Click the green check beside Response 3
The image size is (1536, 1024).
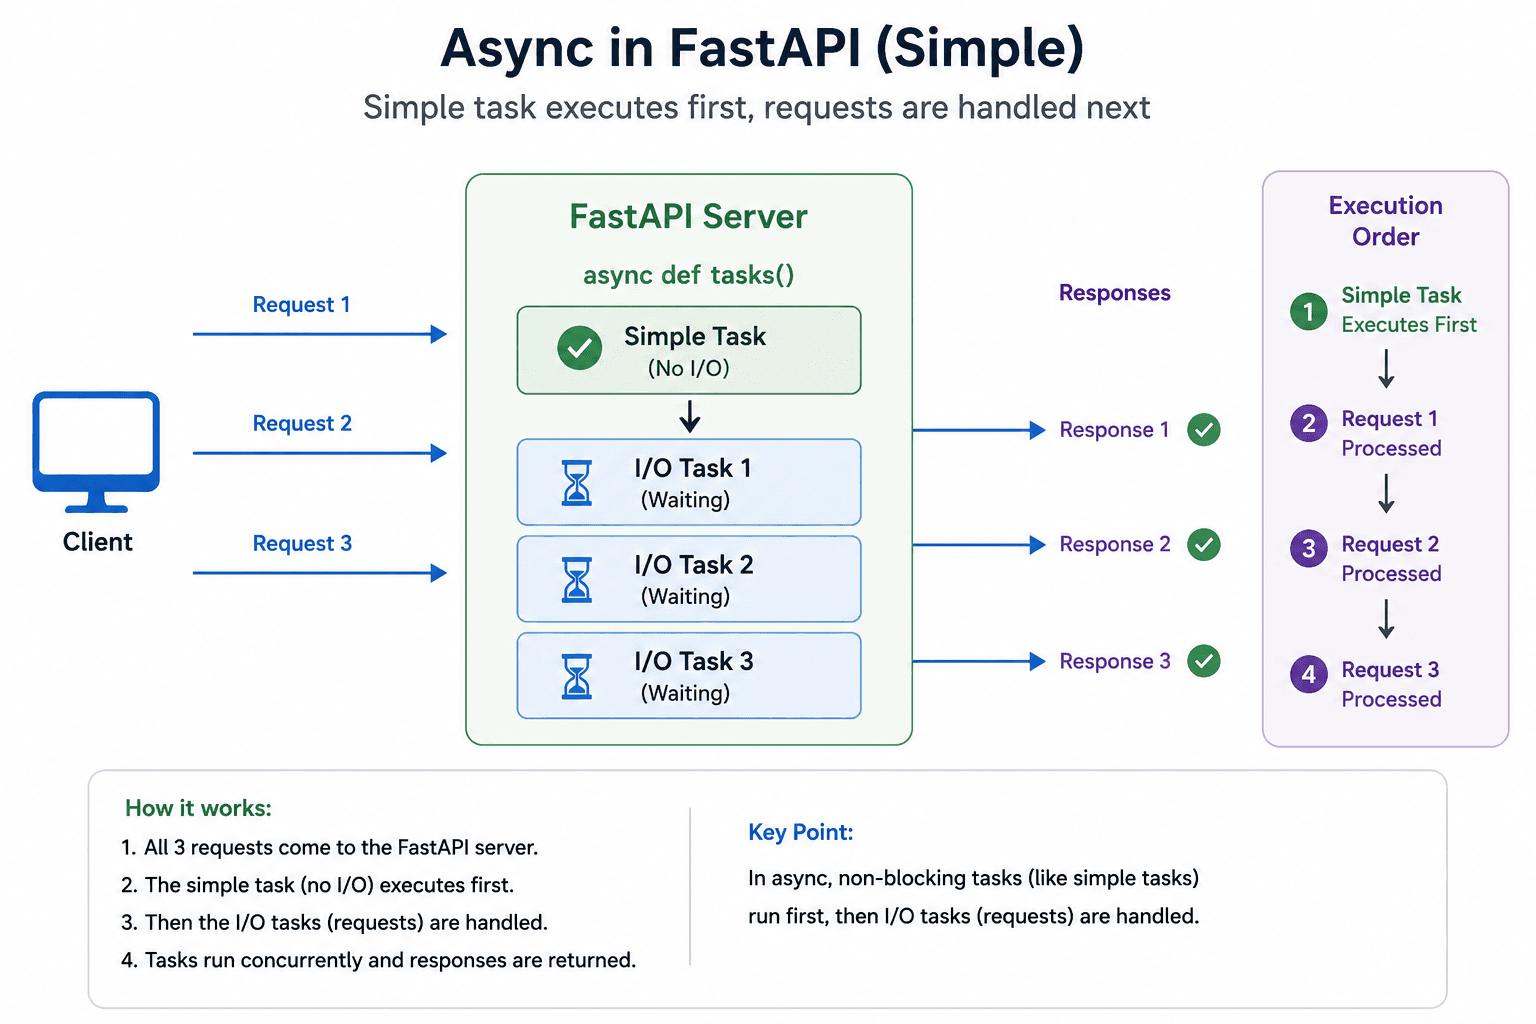(x=1204, y=661)
